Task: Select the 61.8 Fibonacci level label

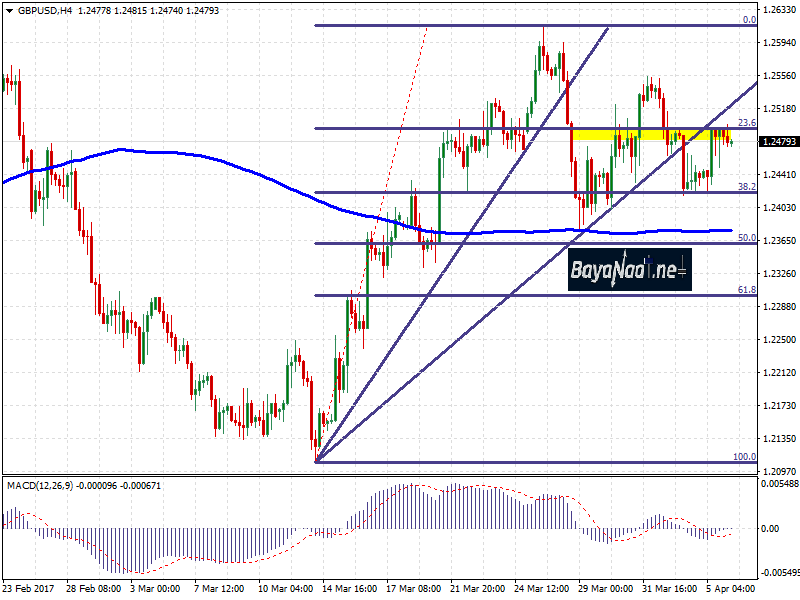Action: click(745, 289)
